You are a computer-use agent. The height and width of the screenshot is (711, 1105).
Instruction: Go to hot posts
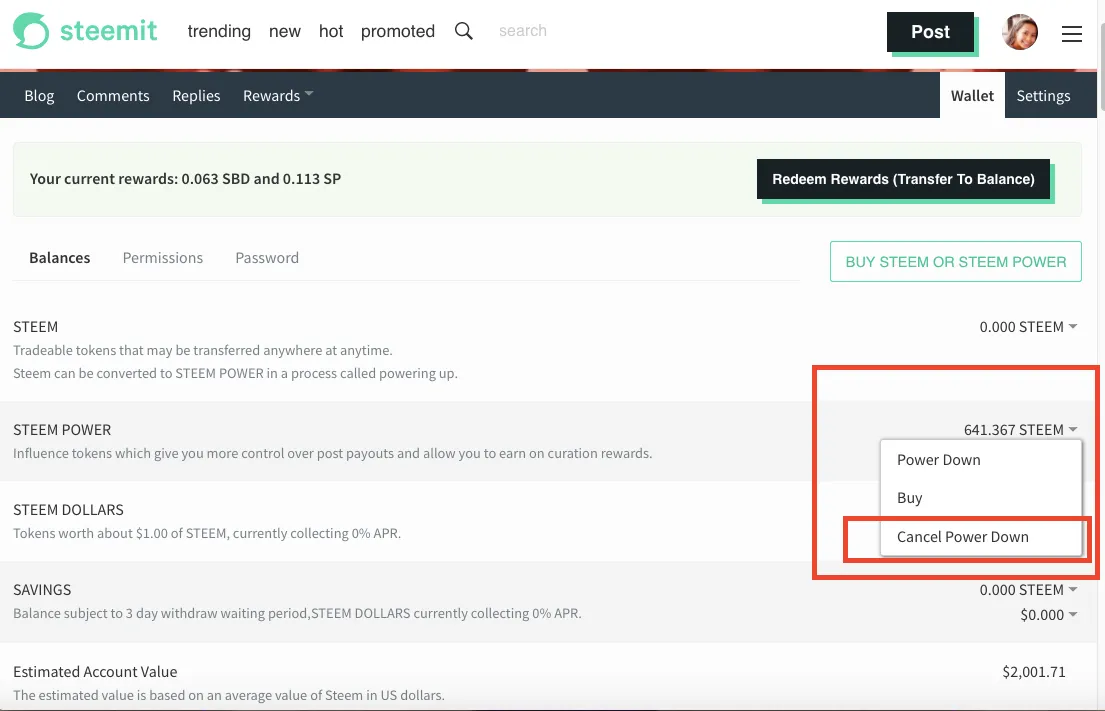331,31
